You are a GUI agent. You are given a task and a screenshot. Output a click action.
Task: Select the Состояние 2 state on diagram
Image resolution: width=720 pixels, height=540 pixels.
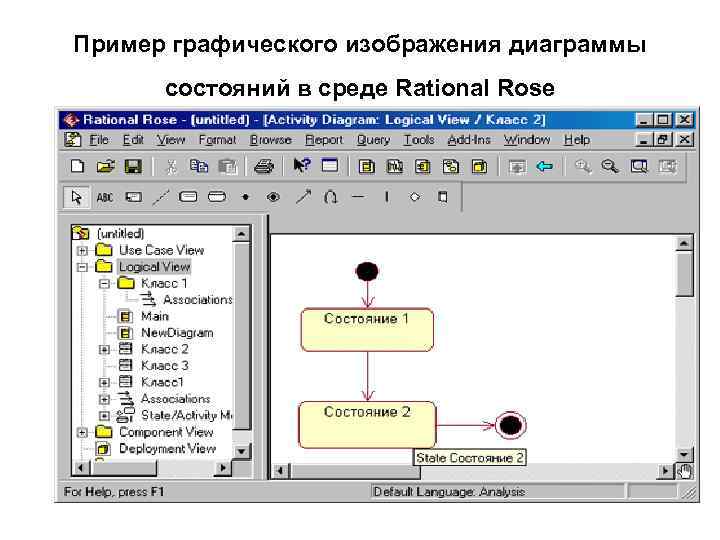click(367, 424)
